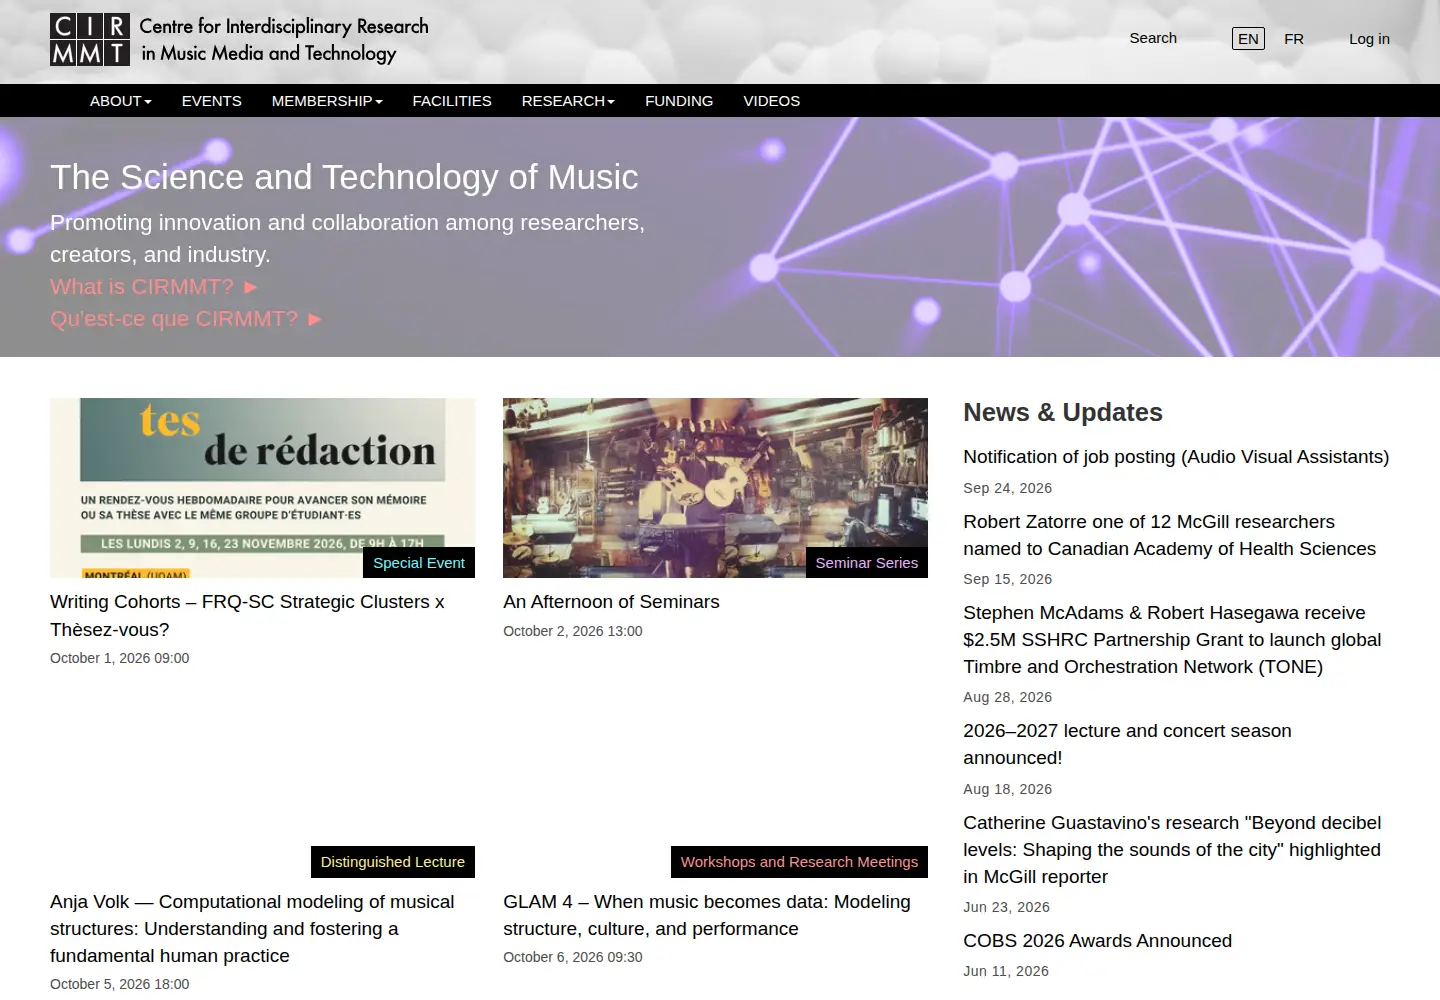Select FUNDING in the navigation bar
Viewport: 1440px width, 1000px height.
coord(679,101)
